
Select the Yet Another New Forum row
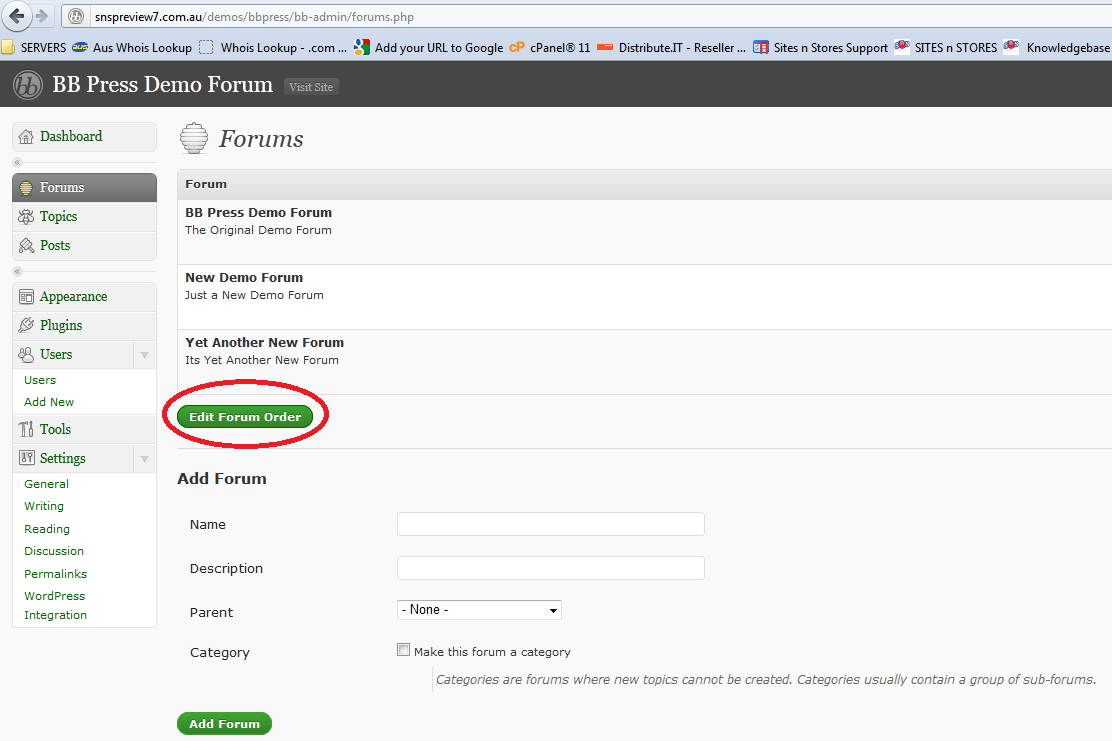(644, 362)
